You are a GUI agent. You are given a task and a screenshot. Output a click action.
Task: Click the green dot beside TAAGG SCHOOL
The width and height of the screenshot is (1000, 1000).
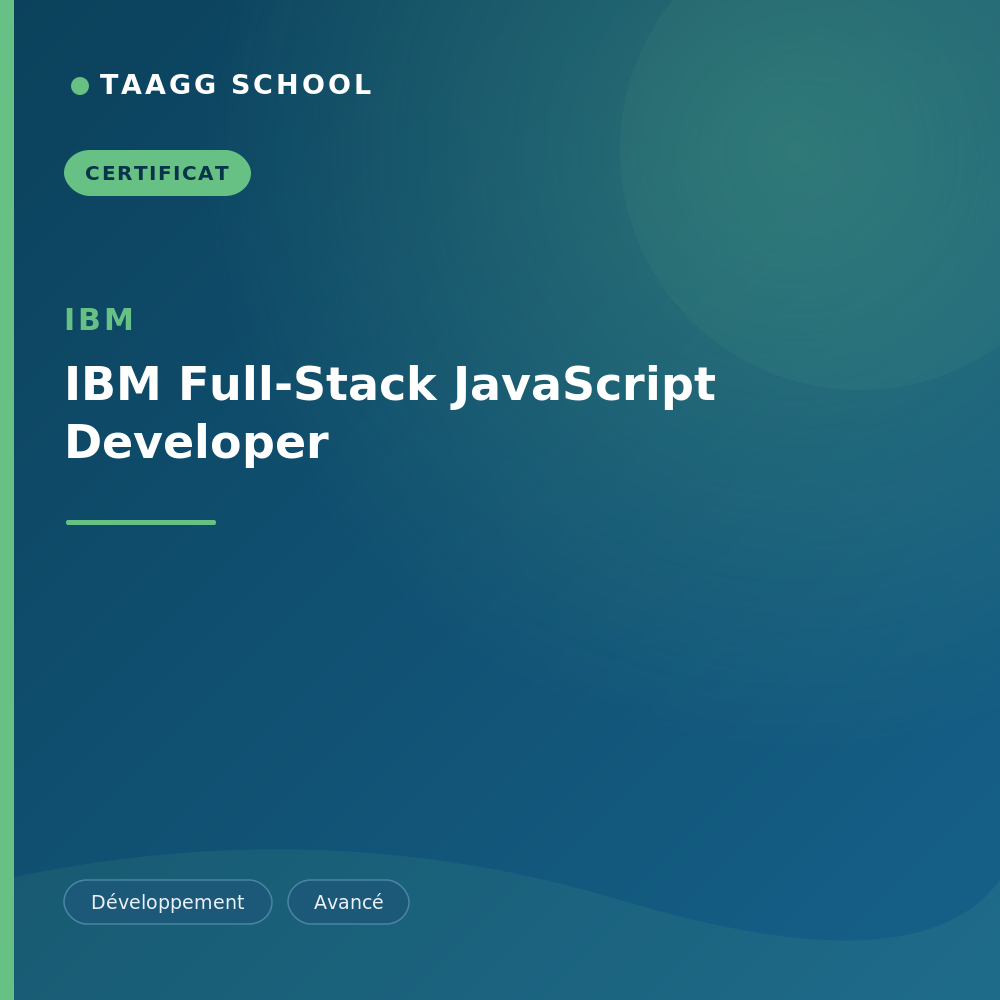[x=80, y=85]
